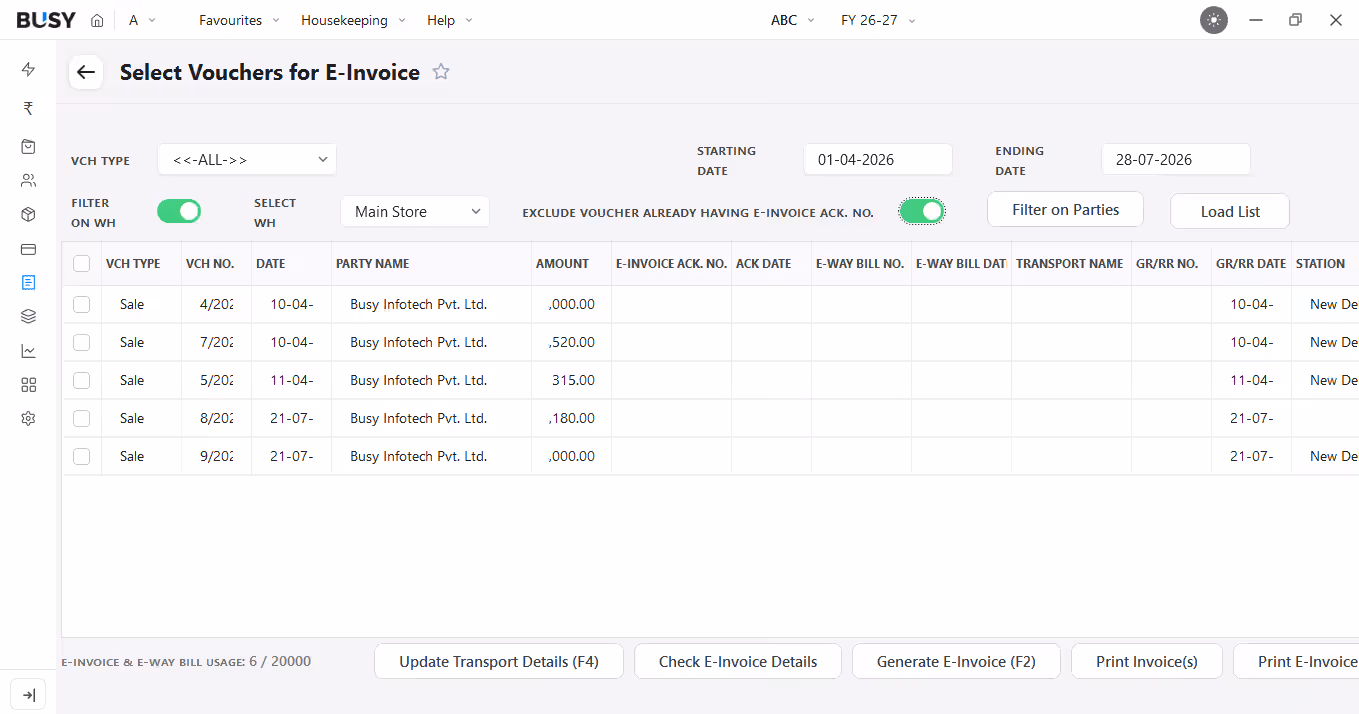
Task: Click the E-INVOICE ACK. NO. column header
Action: coord(671,264)
